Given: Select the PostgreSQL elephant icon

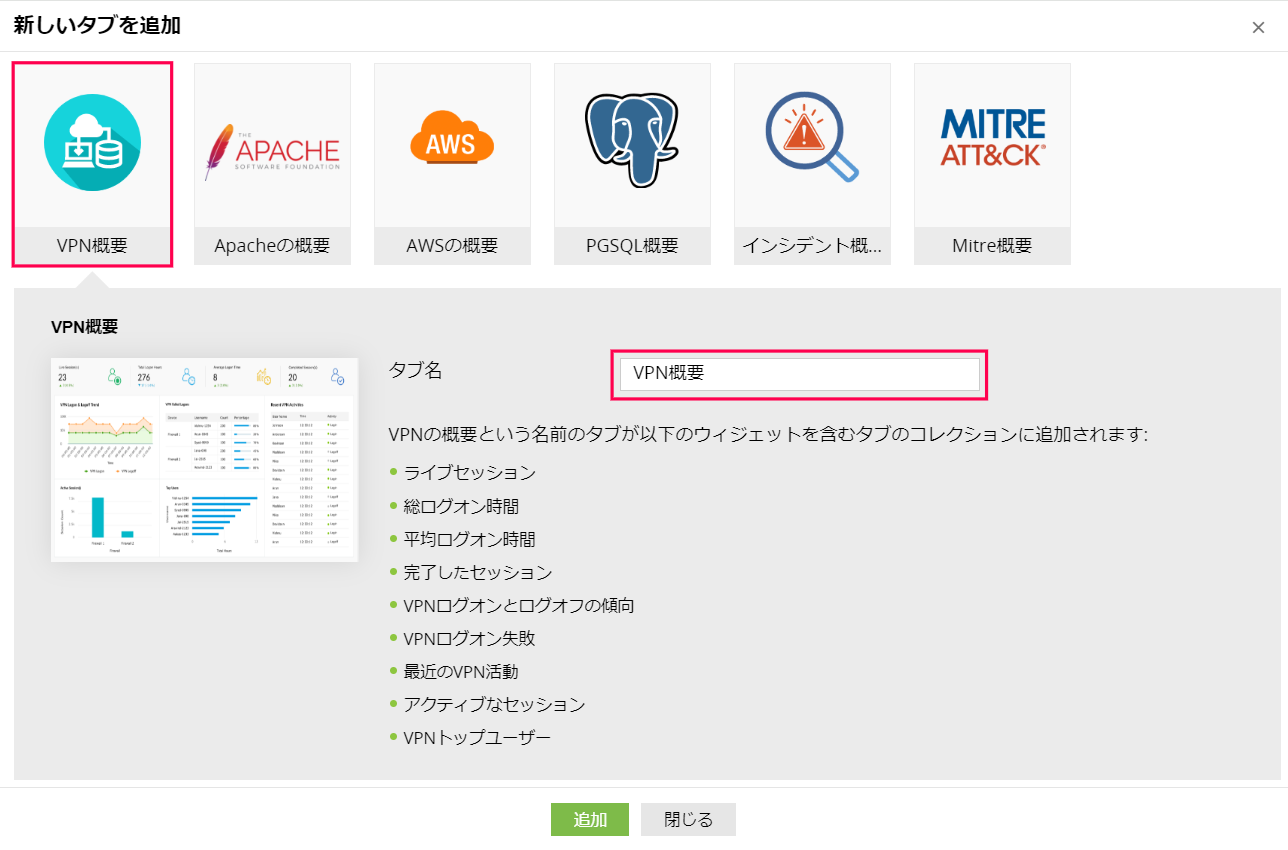Looking at the screenshot, I should coord(632,140).
